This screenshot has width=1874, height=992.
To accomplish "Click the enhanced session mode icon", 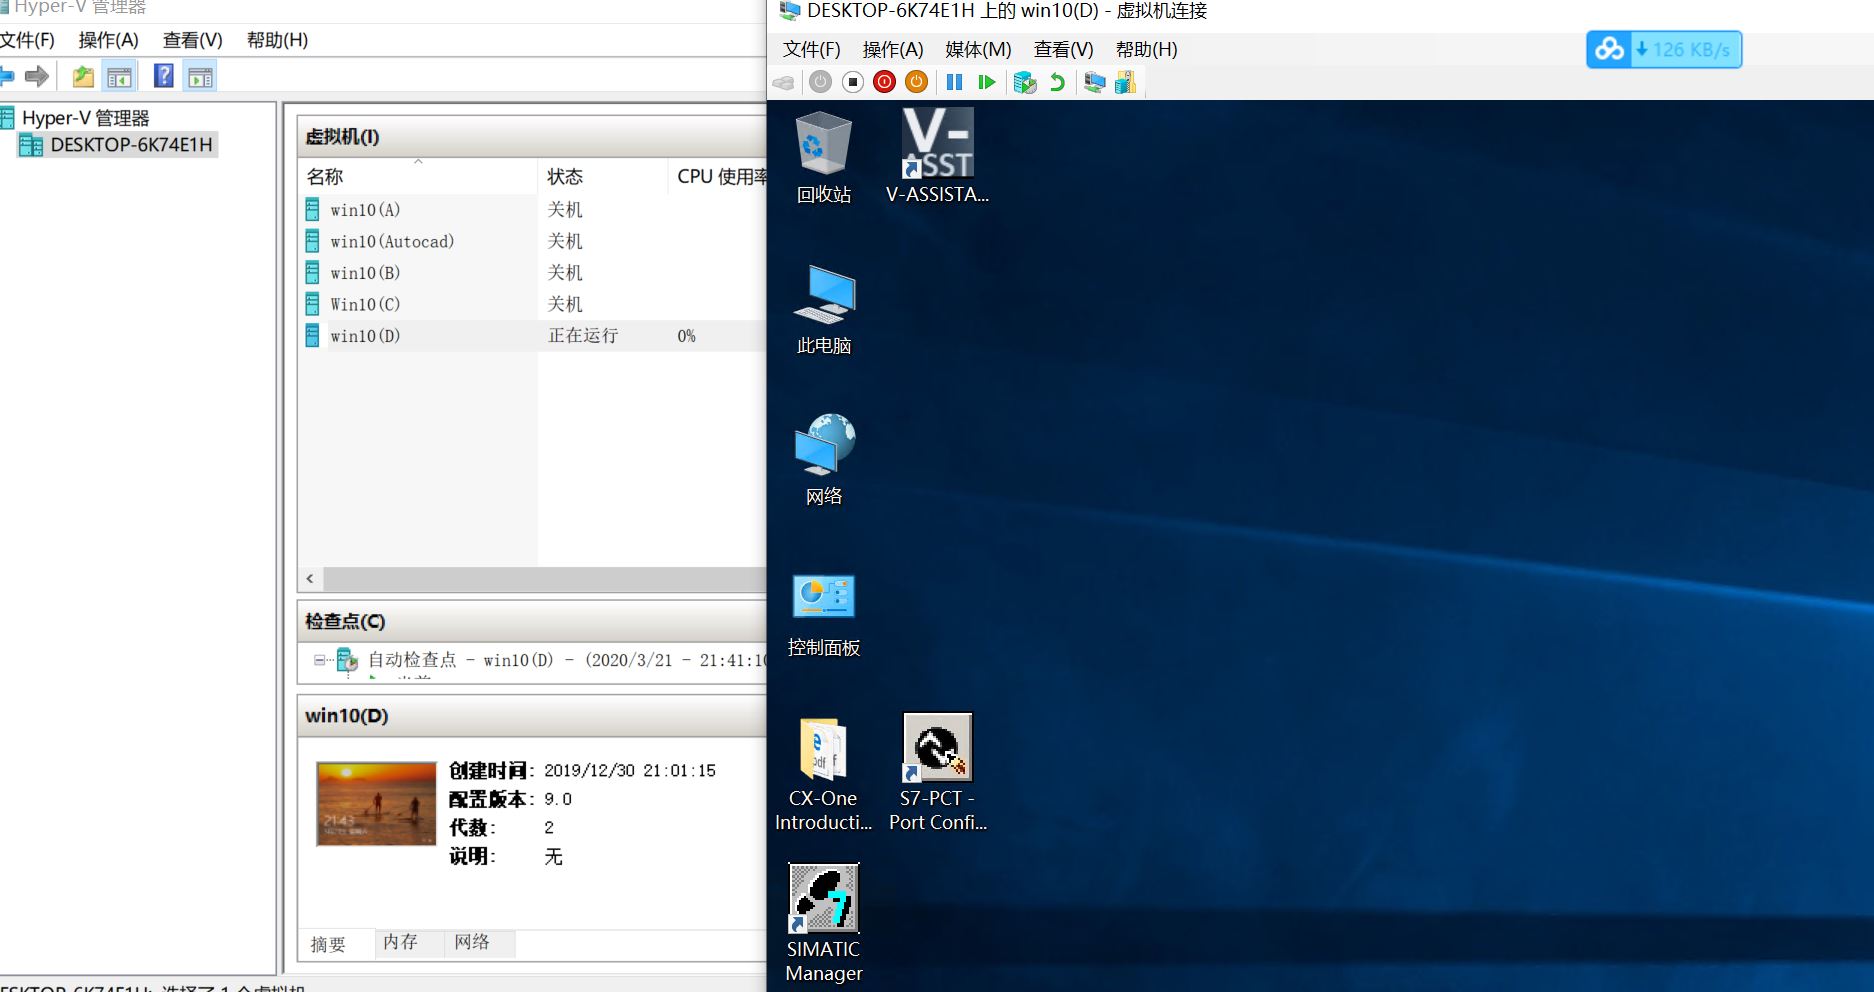I will [x=1094, y=82].
